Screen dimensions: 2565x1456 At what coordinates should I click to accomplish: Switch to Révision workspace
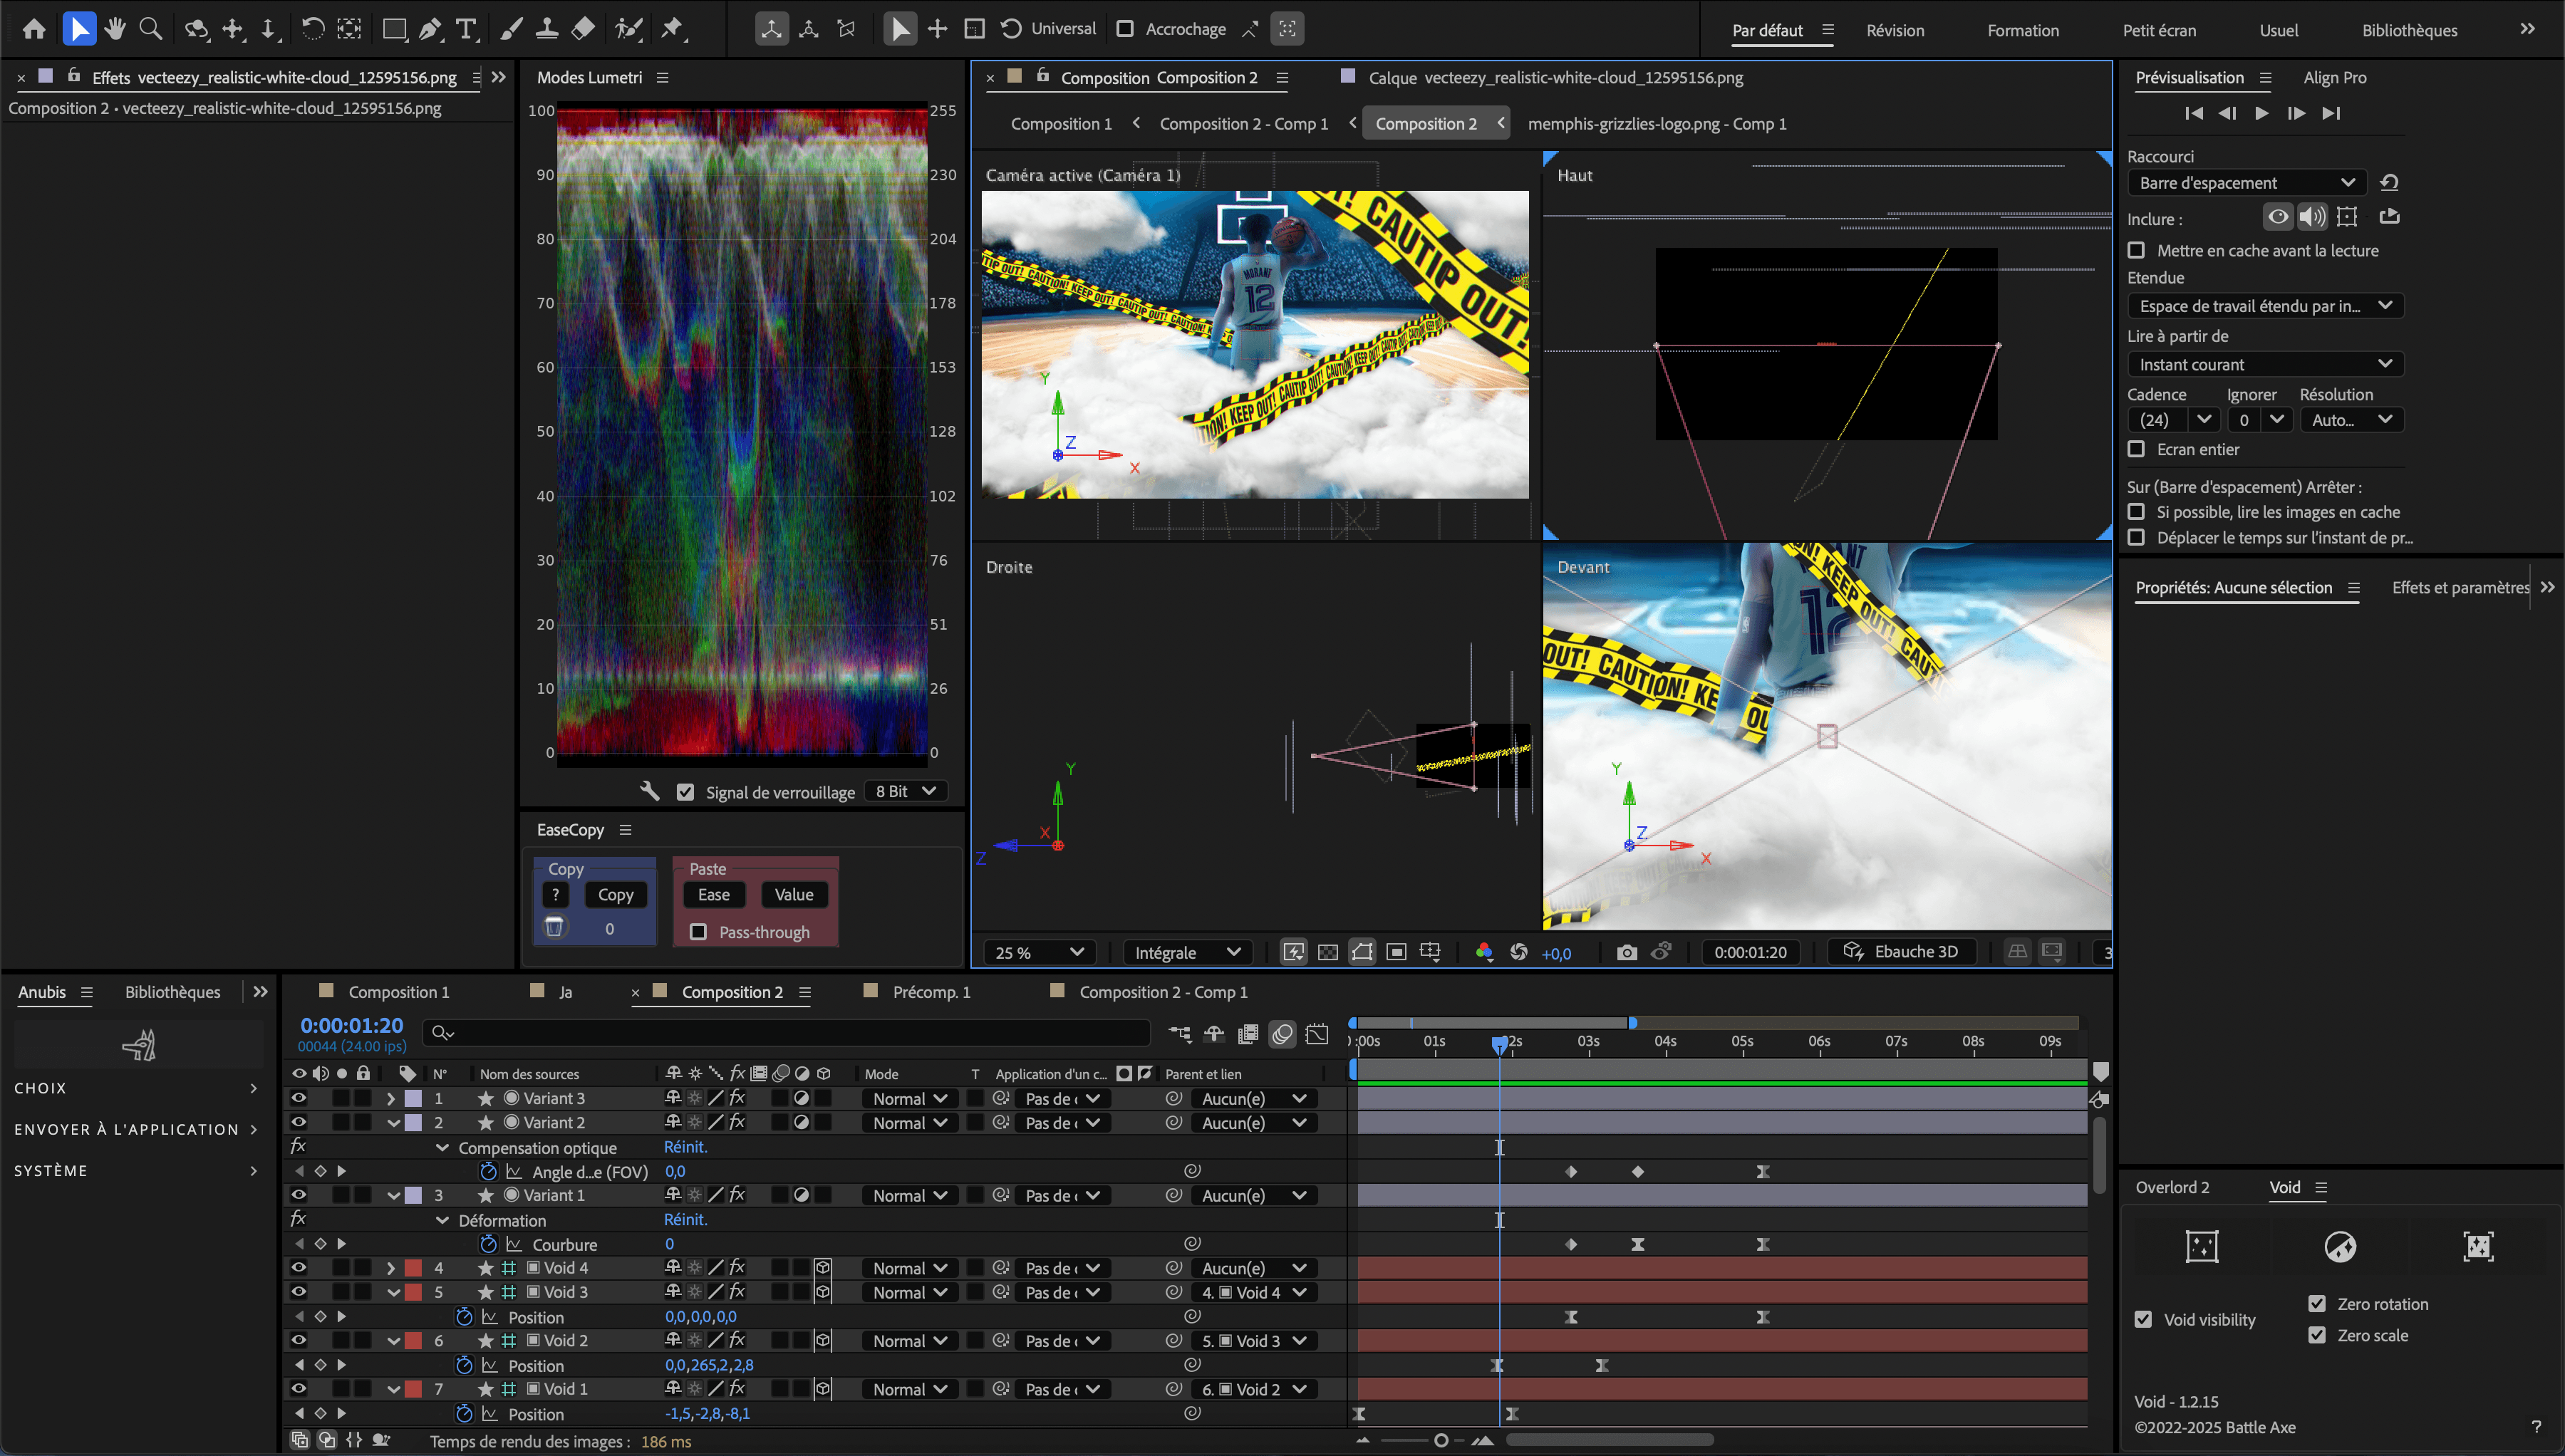(x=1895, y=30)
